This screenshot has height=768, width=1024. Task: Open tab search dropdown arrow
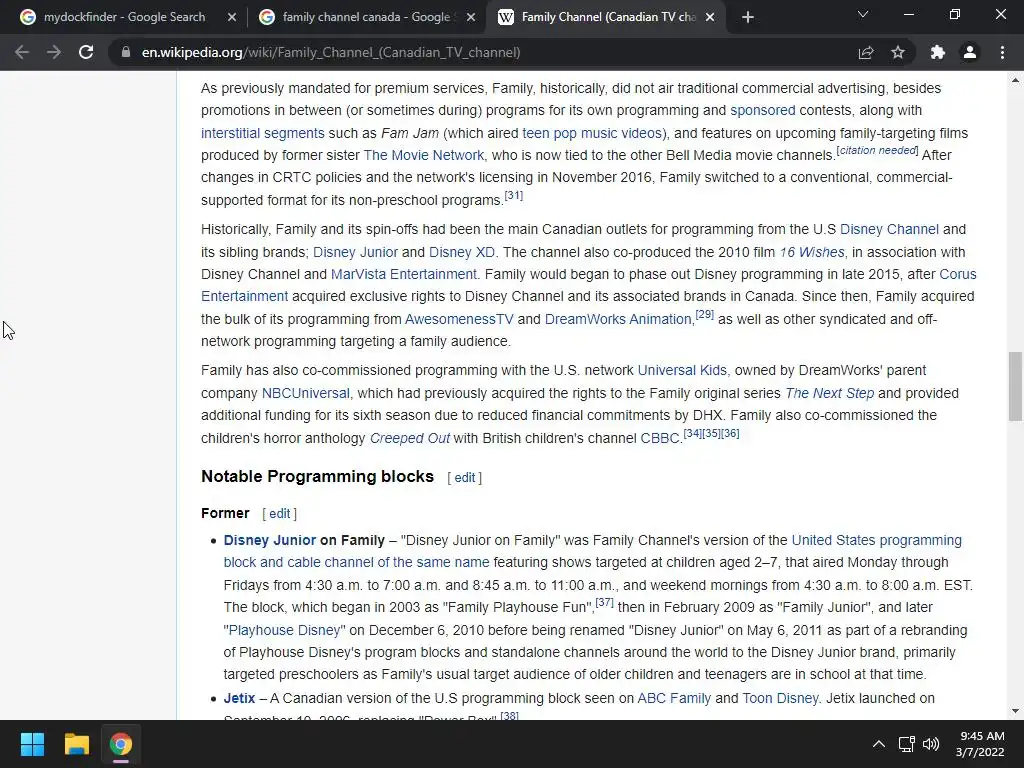coord(863,14)
